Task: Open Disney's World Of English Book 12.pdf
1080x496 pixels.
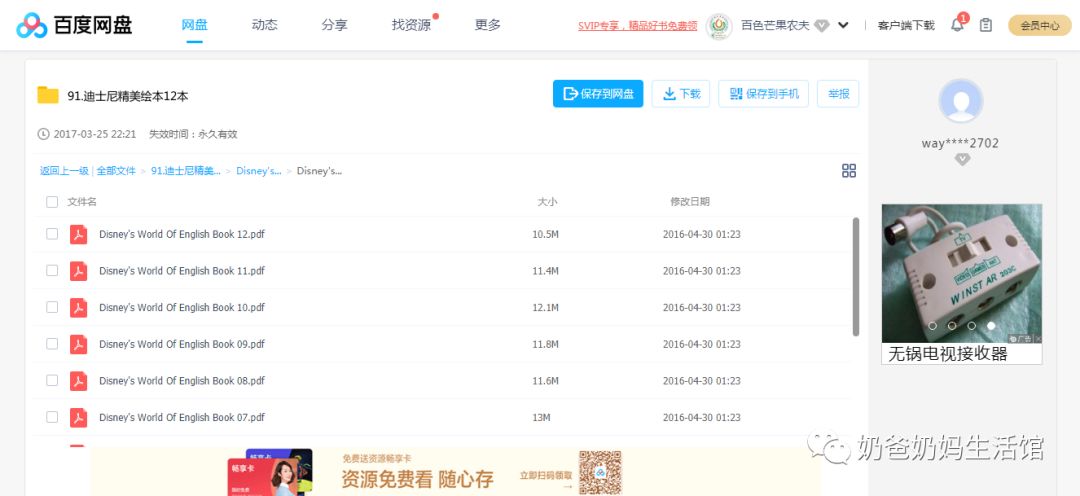Action: 182,234
